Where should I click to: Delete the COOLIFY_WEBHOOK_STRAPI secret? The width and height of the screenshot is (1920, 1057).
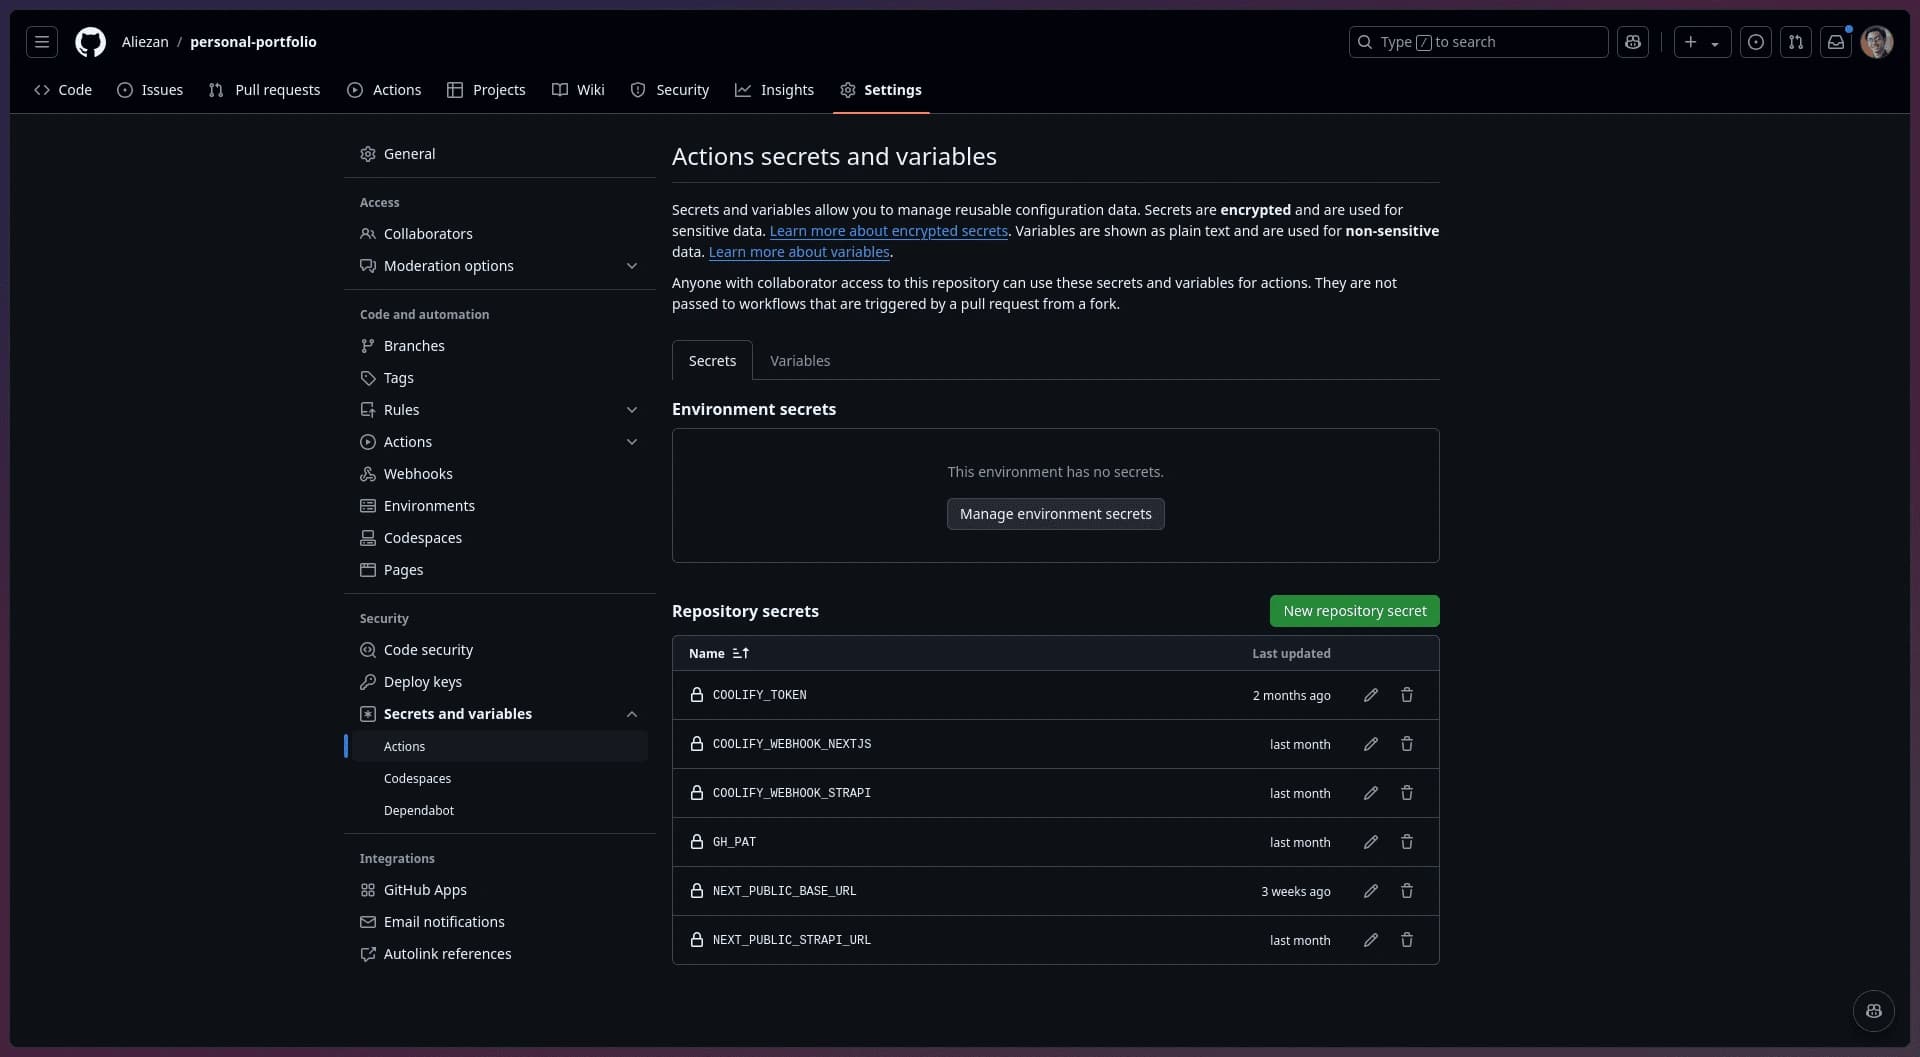[x=1407, y=793]
